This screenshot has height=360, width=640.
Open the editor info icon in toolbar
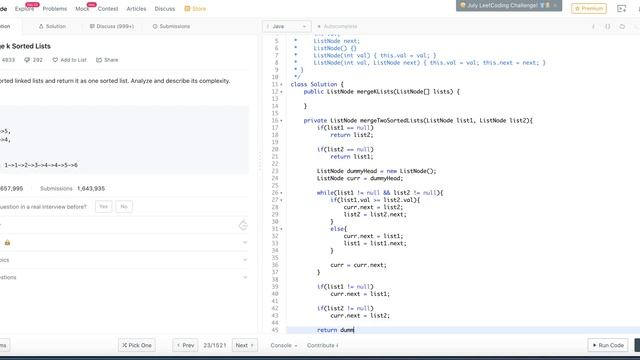point(593,27)
